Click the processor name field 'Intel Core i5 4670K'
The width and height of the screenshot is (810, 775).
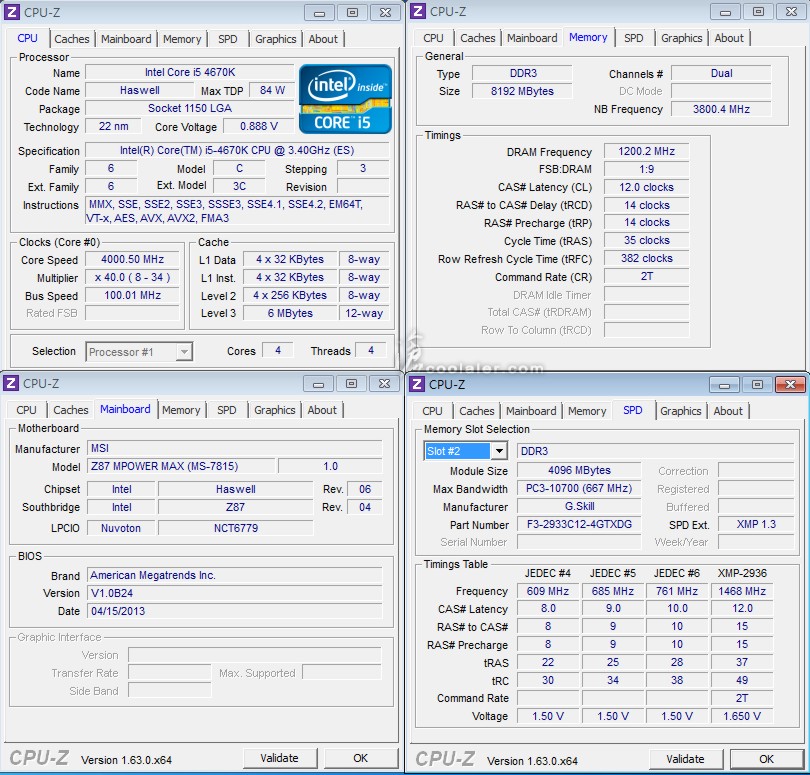pos(190,72)
